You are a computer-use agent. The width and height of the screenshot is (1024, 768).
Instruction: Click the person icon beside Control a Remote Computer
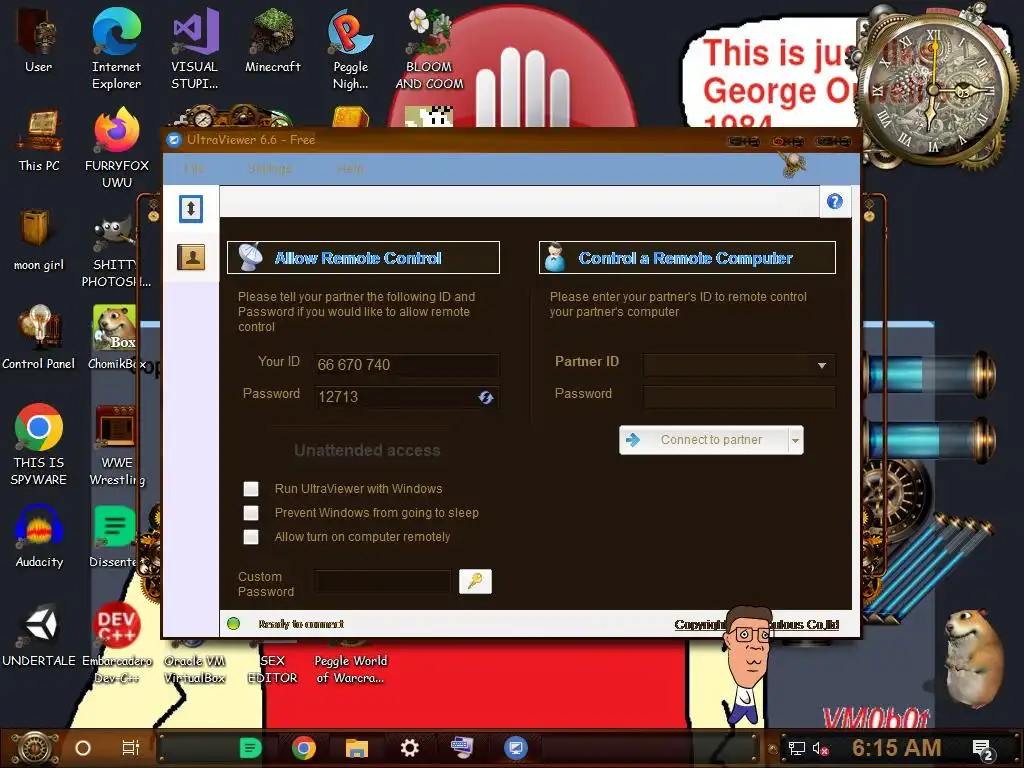(x=554, y=257)
